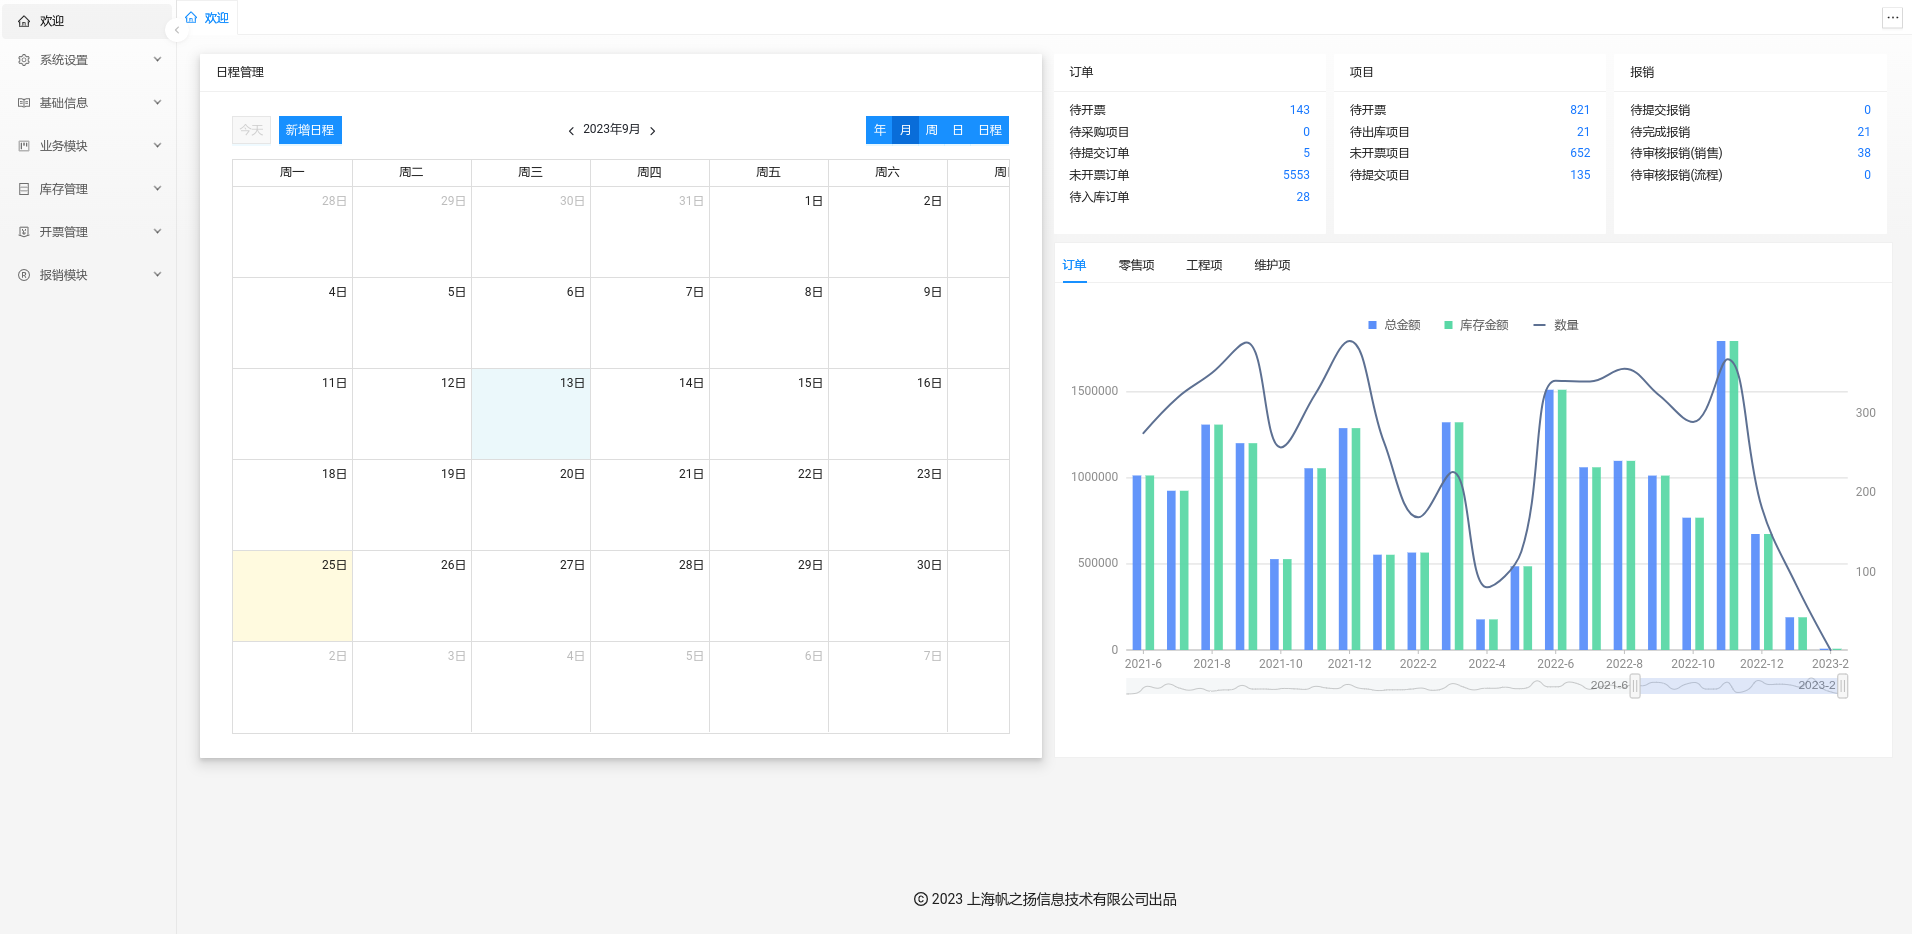
Task: Switch to the 维护项 chart tab
Action: [1272, 265]
